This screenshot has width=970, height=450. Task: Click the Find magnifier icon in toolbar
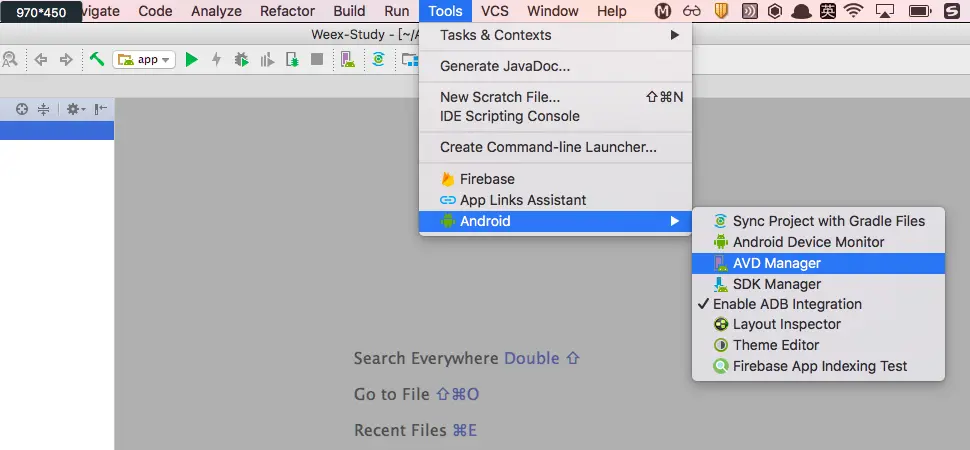click(x=9, y=59)
